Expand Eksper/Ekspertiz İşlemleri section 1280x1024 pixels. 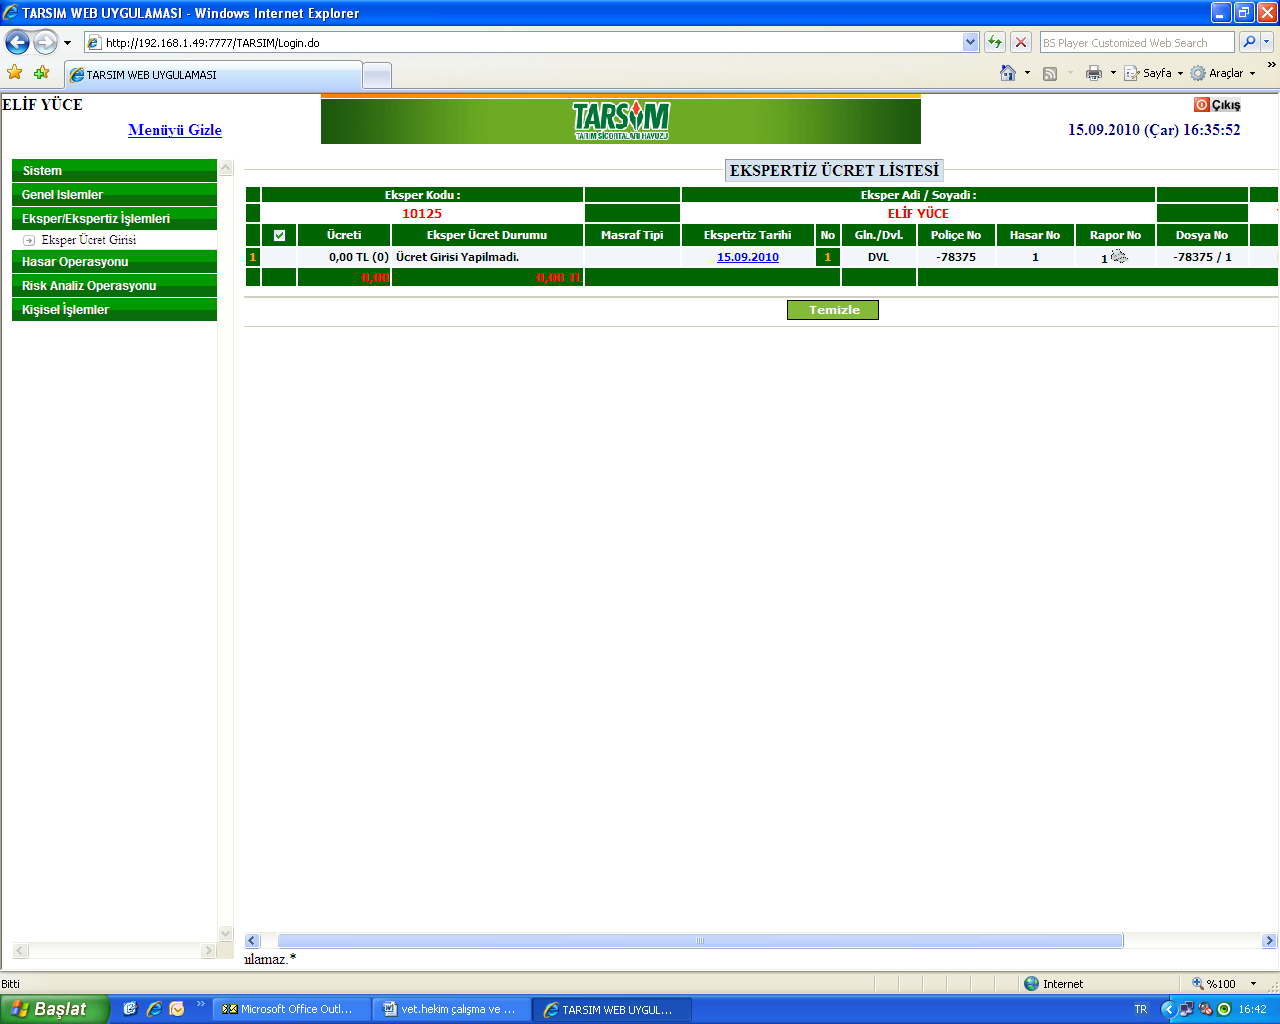point(114,218)
